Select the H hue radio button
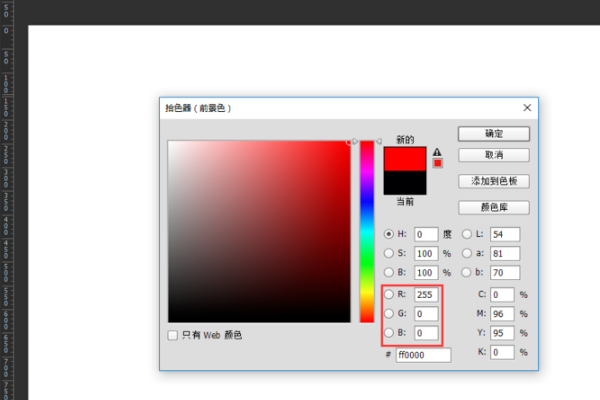This screenshot has width=600, height=400. tap(389, 234)
